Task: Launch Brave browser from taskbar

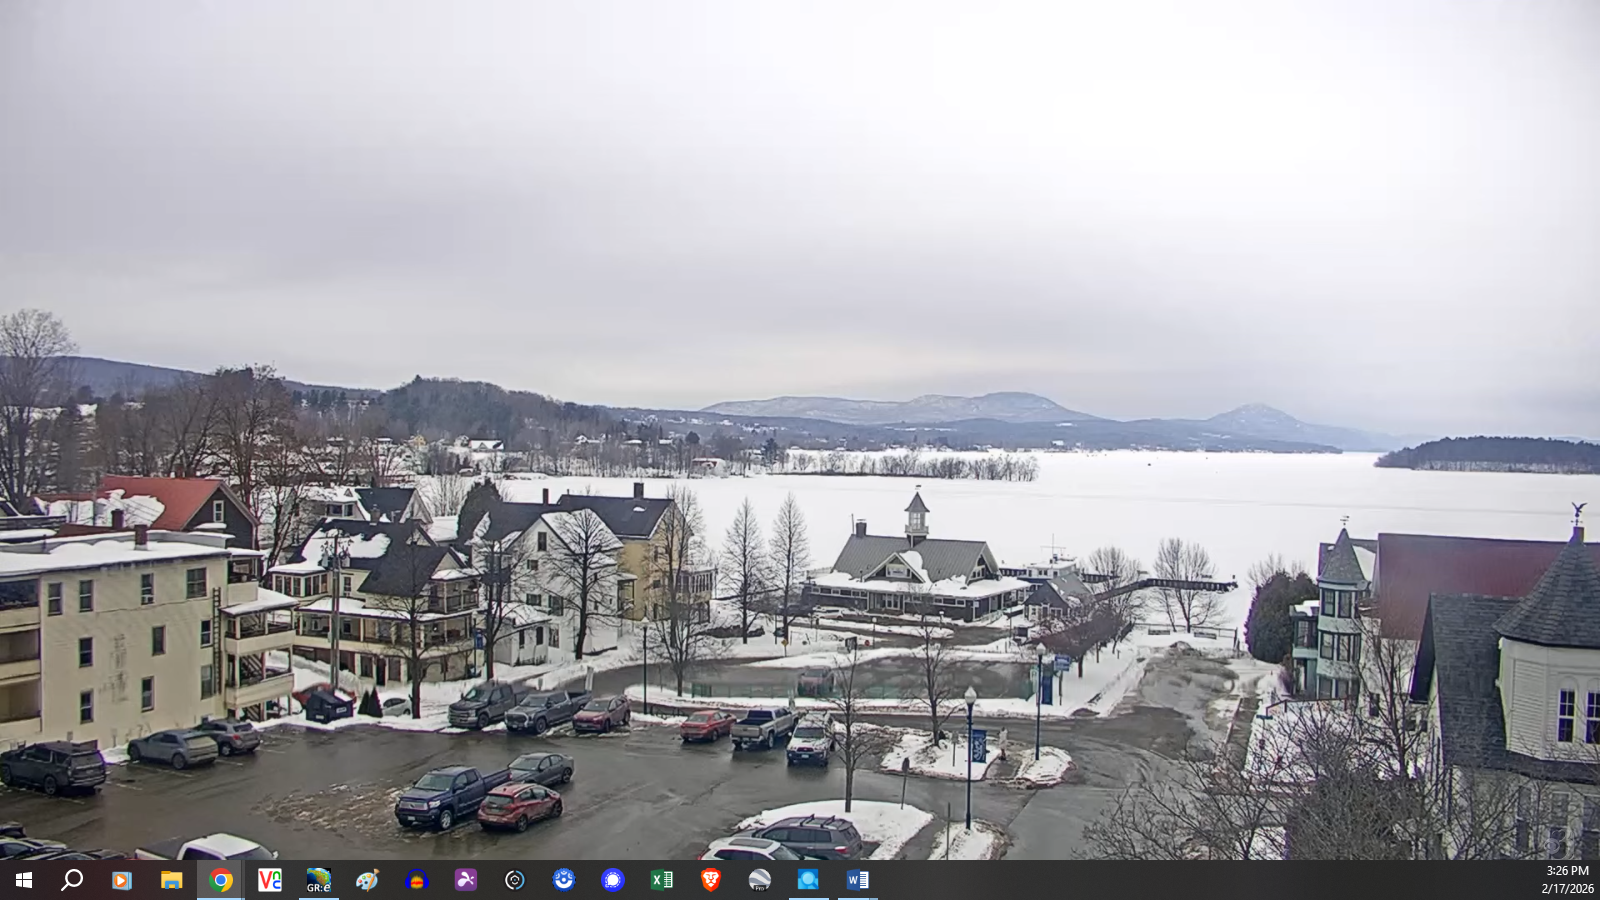Action: point(711,880)
